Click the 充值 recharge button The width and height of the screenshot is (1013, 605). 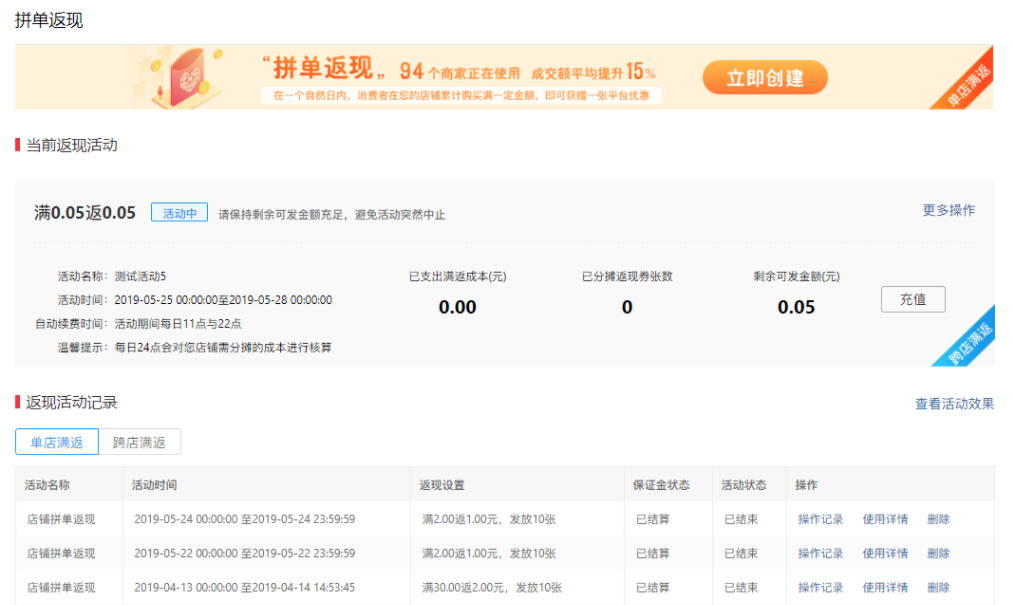click(x=912, y=299)
